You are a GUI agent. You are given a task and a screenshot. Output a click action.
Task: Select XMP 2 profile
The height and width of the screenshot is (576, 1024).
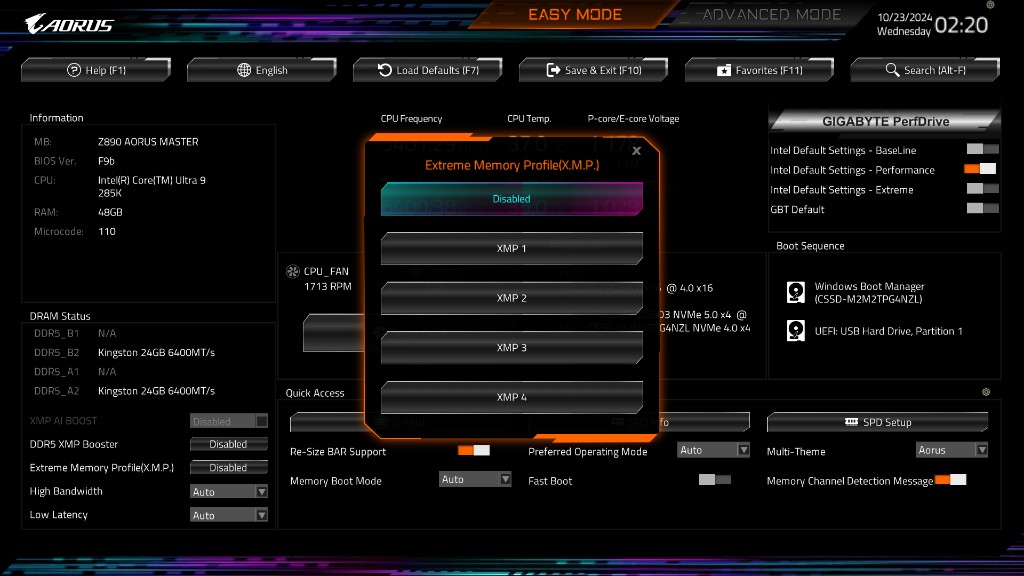(x=511, y=298)
